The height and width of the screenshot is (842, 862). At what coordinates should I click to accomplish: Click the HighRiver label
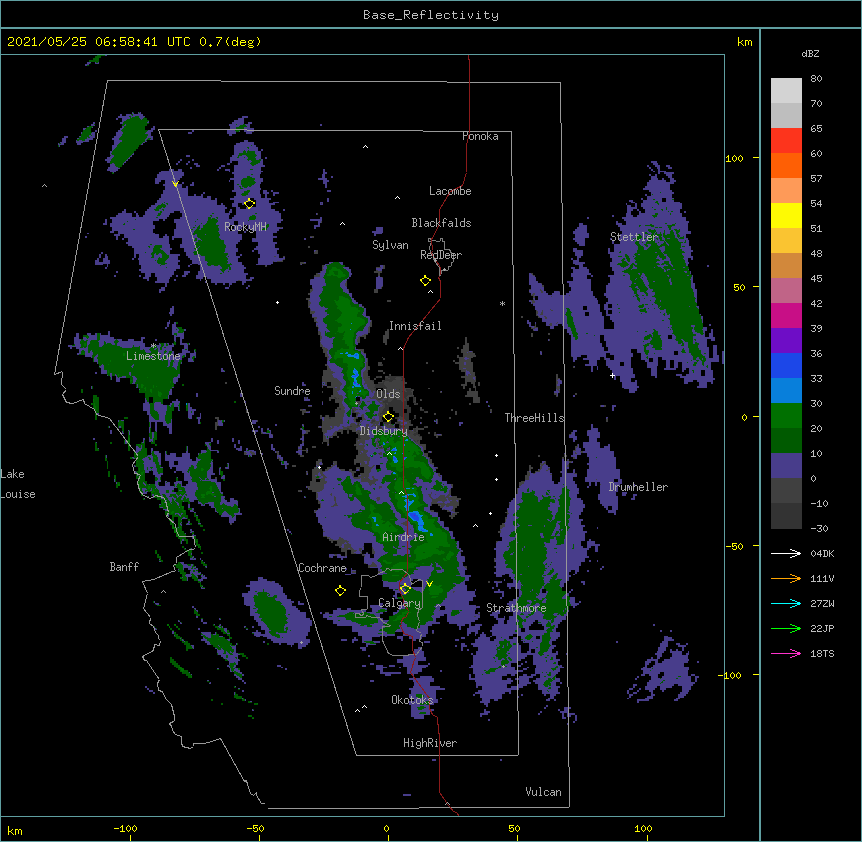pos(430,743)
